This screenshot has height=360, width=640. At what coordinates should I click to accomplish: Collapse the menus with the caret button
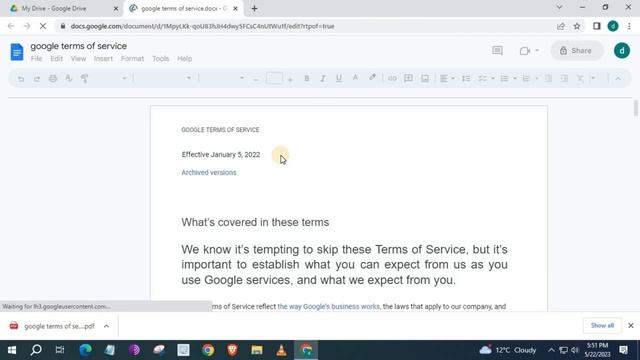coord(618,78)
